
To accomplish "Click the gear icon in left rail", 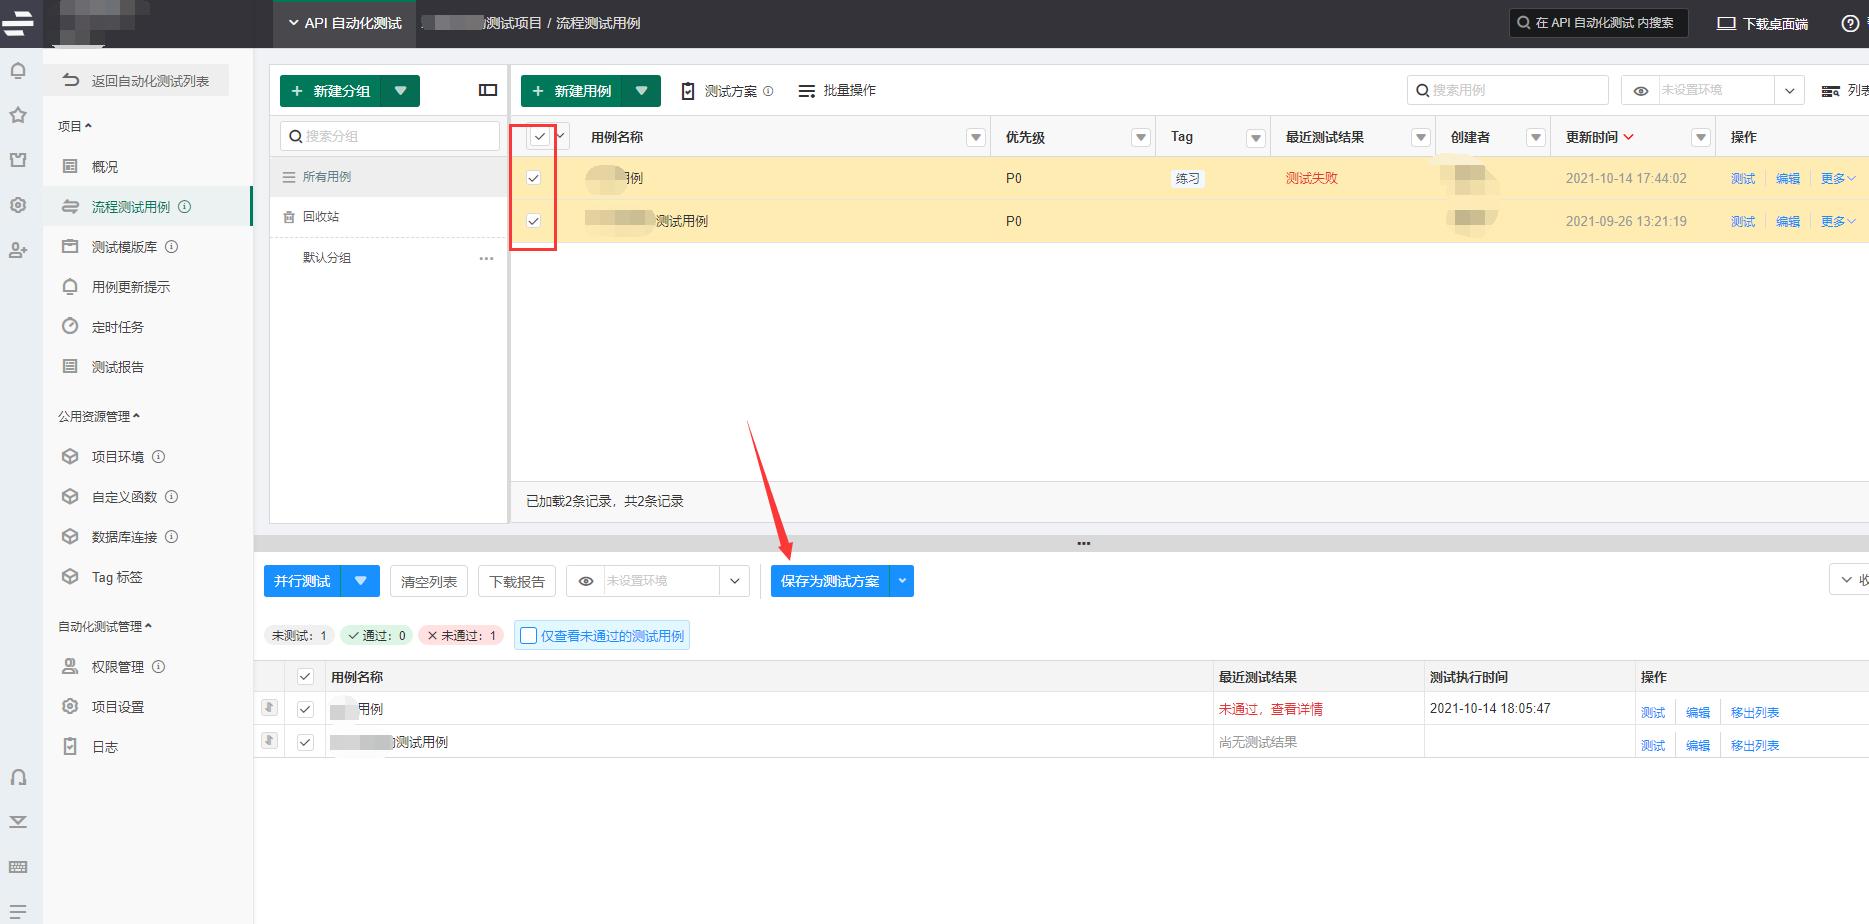I will tap(18, 205).
